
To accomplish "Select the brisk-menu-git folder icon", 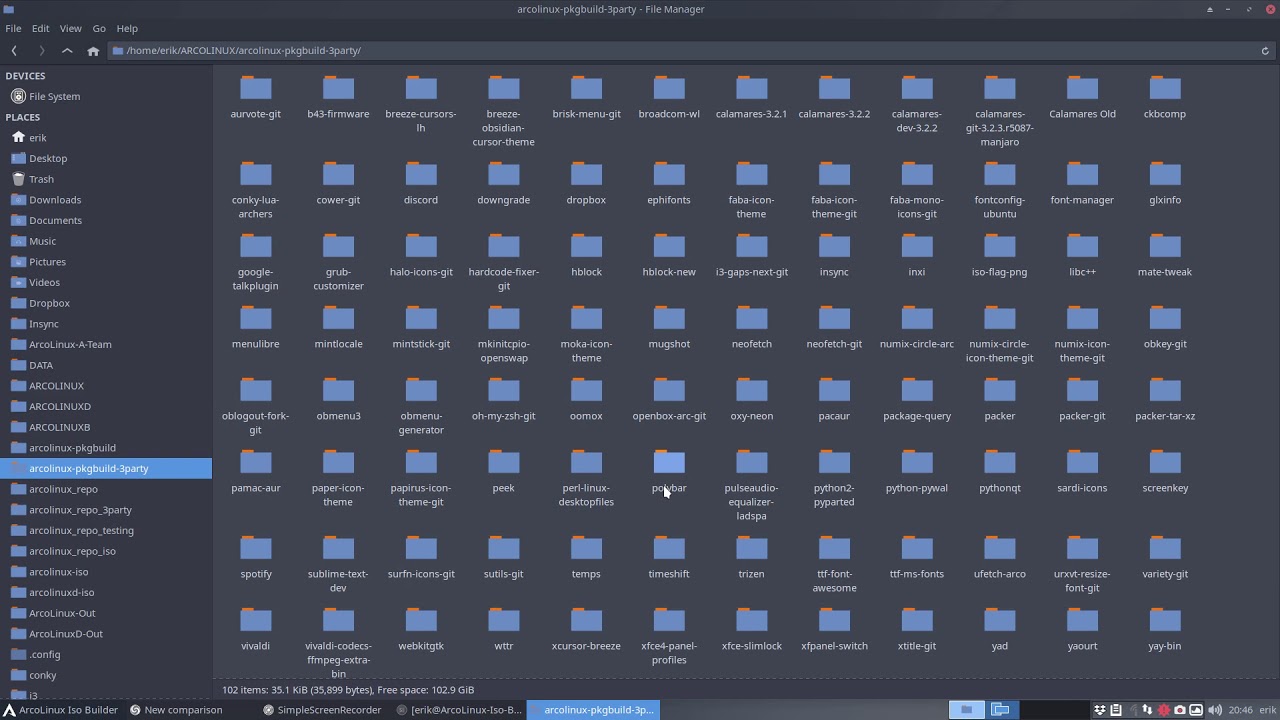I will 586,88.
